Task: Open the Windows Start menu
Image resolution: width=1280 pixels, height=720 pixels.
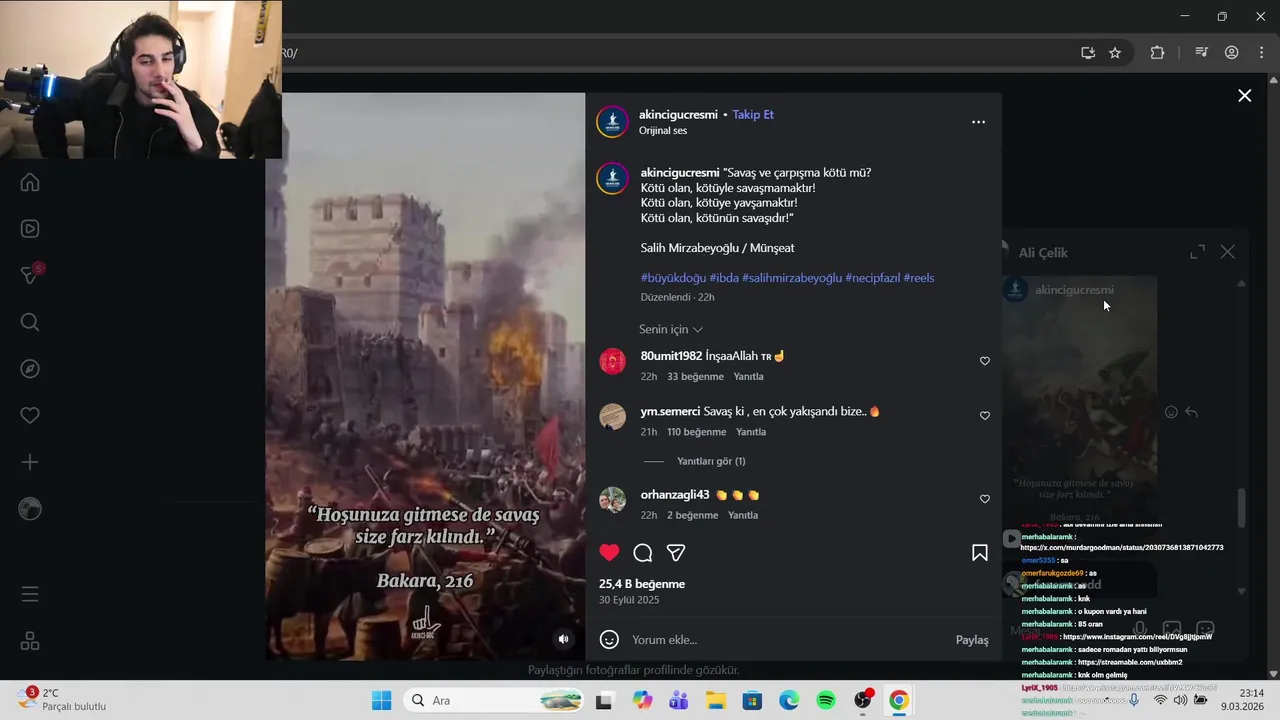Action: point(382,700)
